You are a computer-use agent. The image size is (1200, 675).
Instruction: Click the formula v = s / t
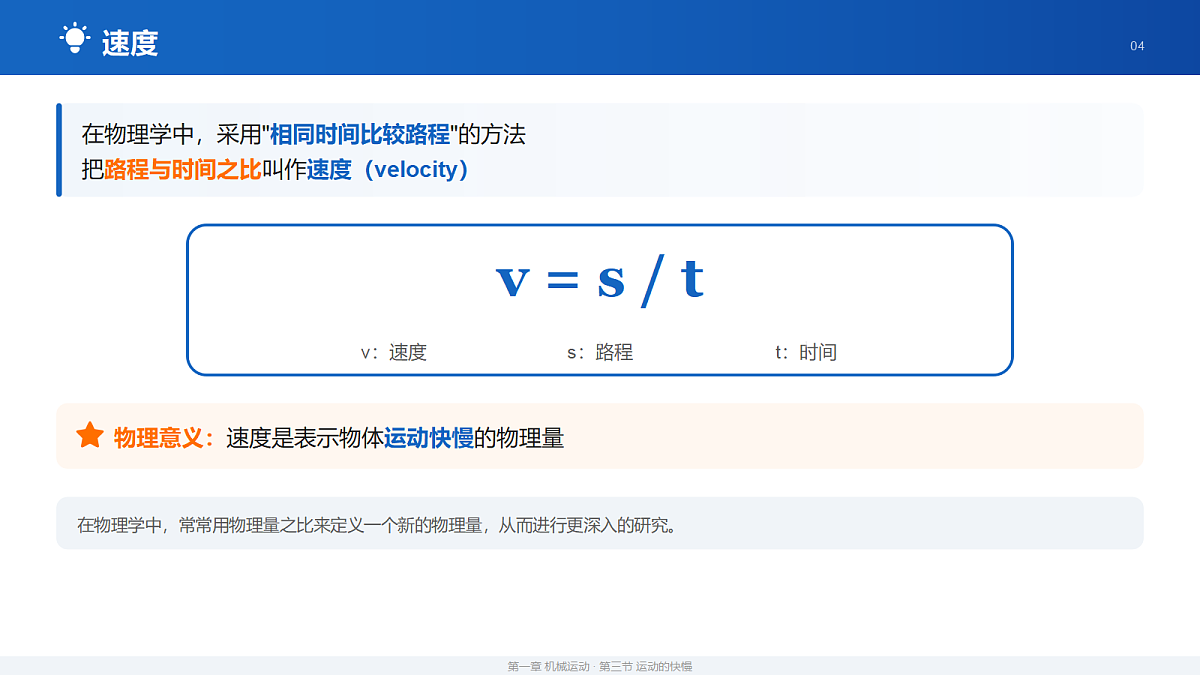click(600, 280)
